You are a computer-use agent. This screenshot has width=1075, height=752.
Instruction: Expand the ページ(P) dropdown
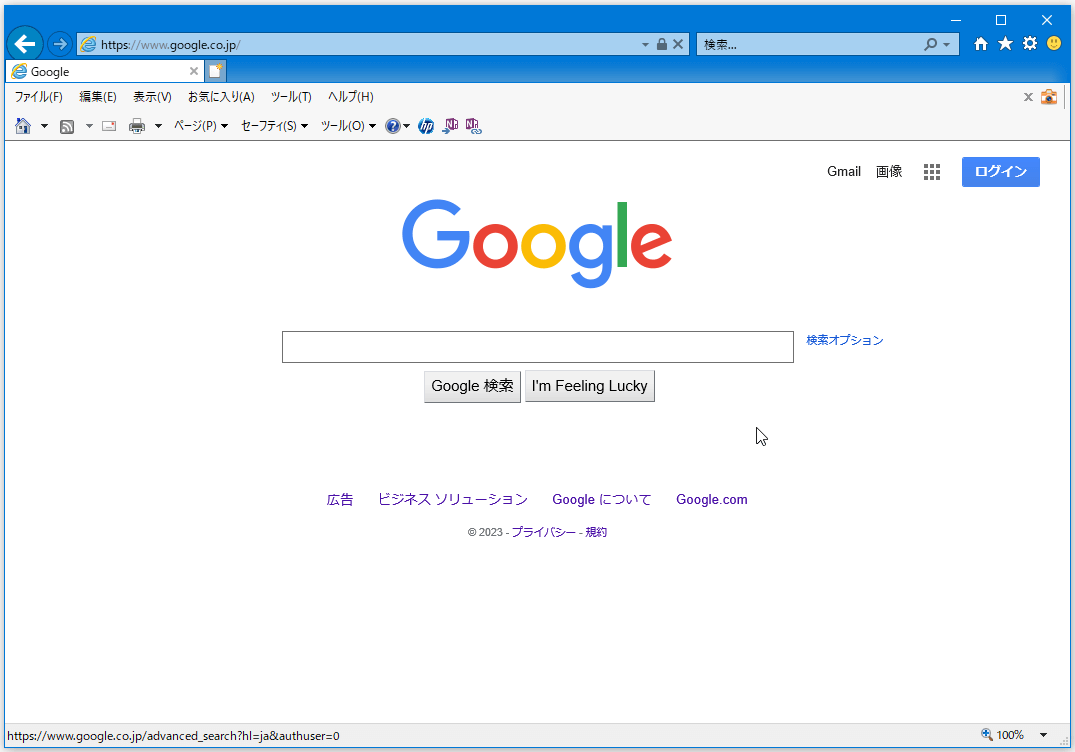click(201, 126)
